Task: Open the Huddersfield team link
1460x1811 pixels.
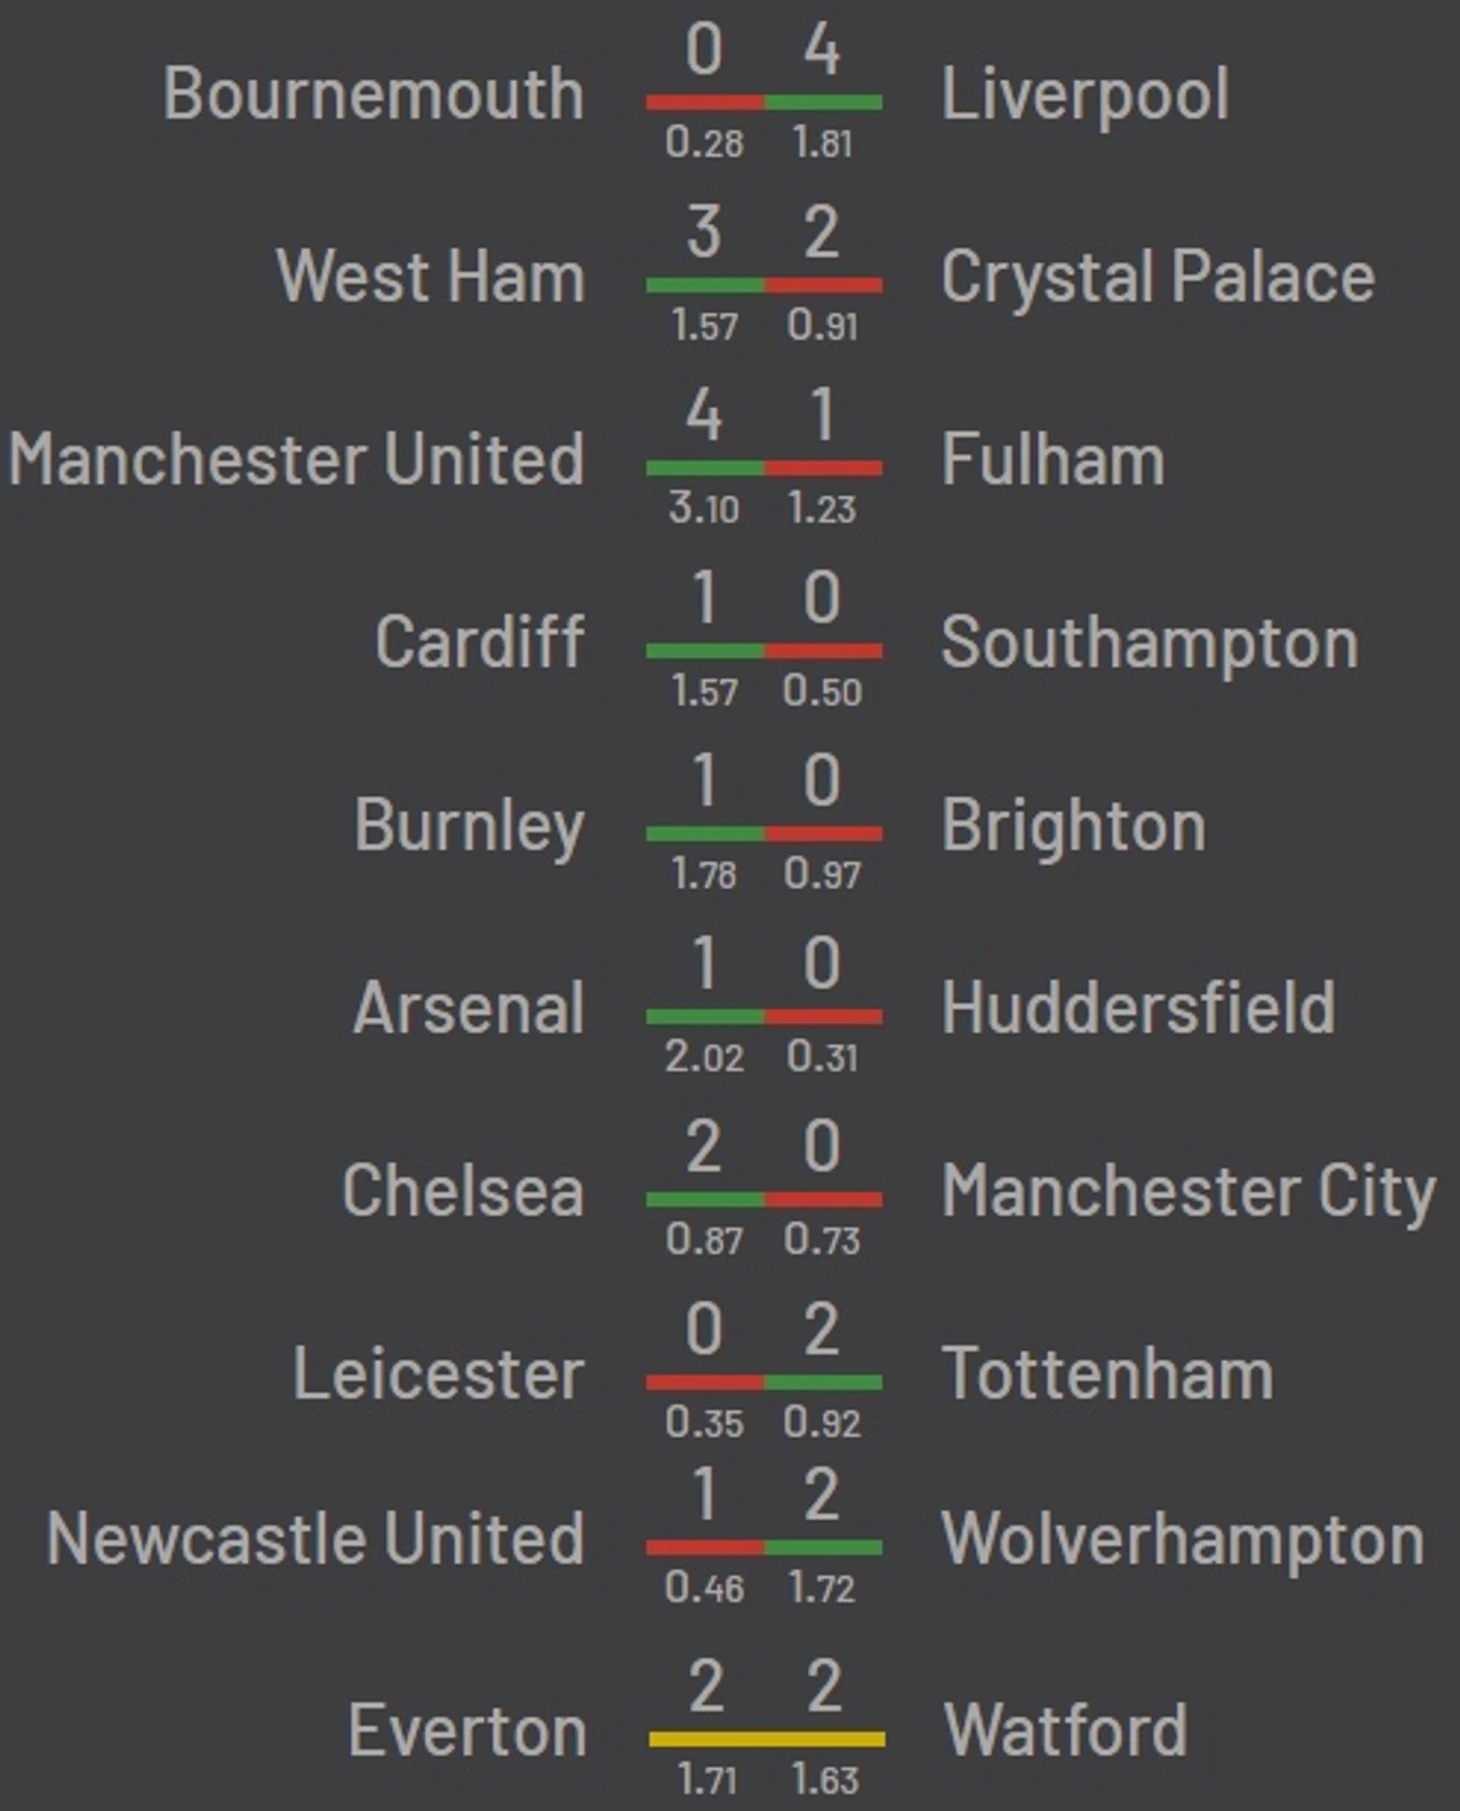Action: (1138, 1008)
